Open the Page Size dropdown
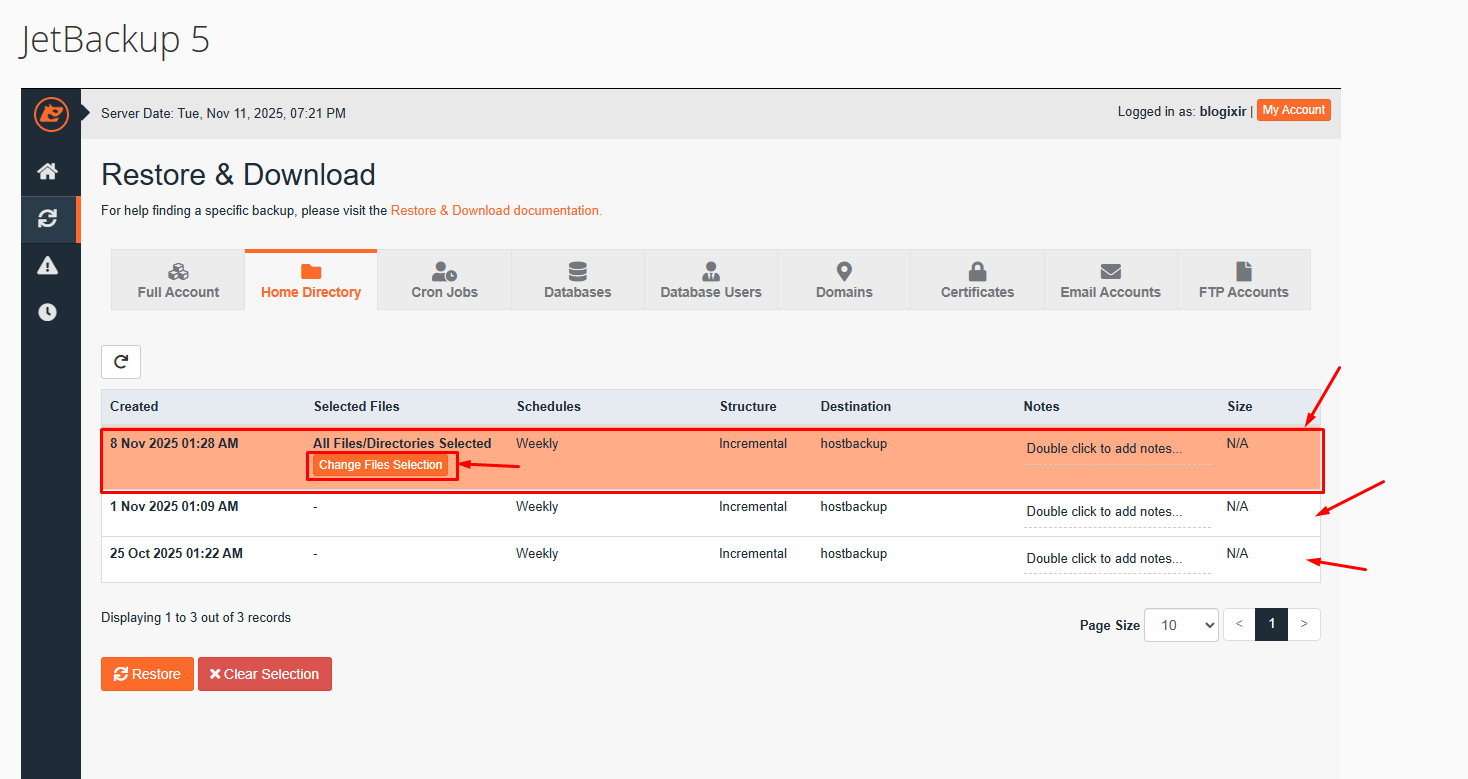The height and width of the screenshot is (779, 1468). [x=1181, y=625]
